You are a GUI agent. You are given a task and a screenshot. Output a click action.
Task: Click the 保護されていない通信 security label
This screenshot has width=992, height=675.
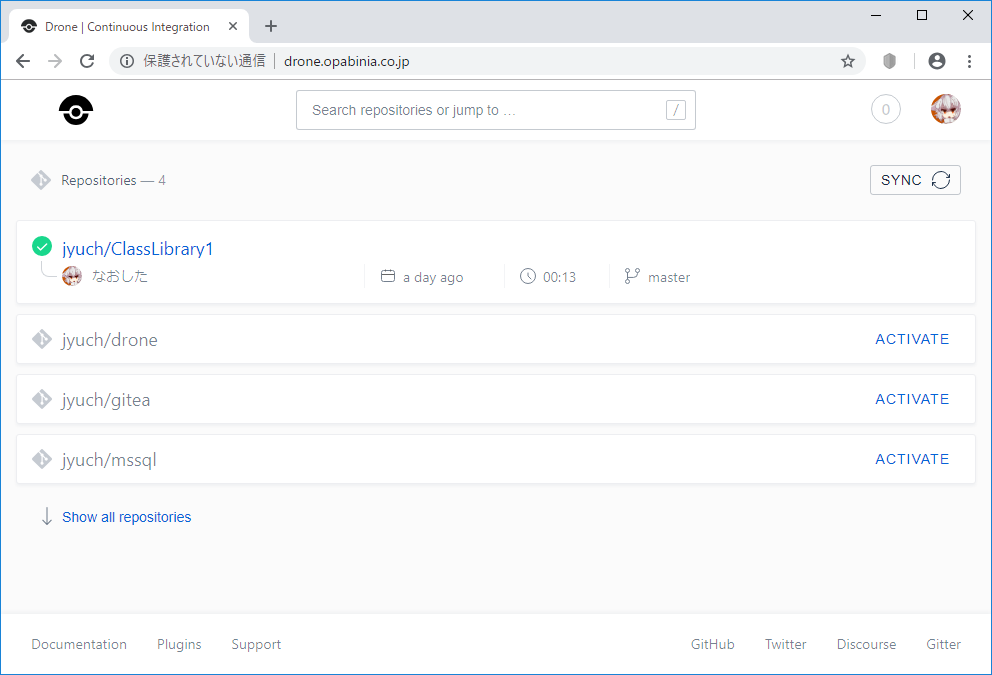coord(204,61)
